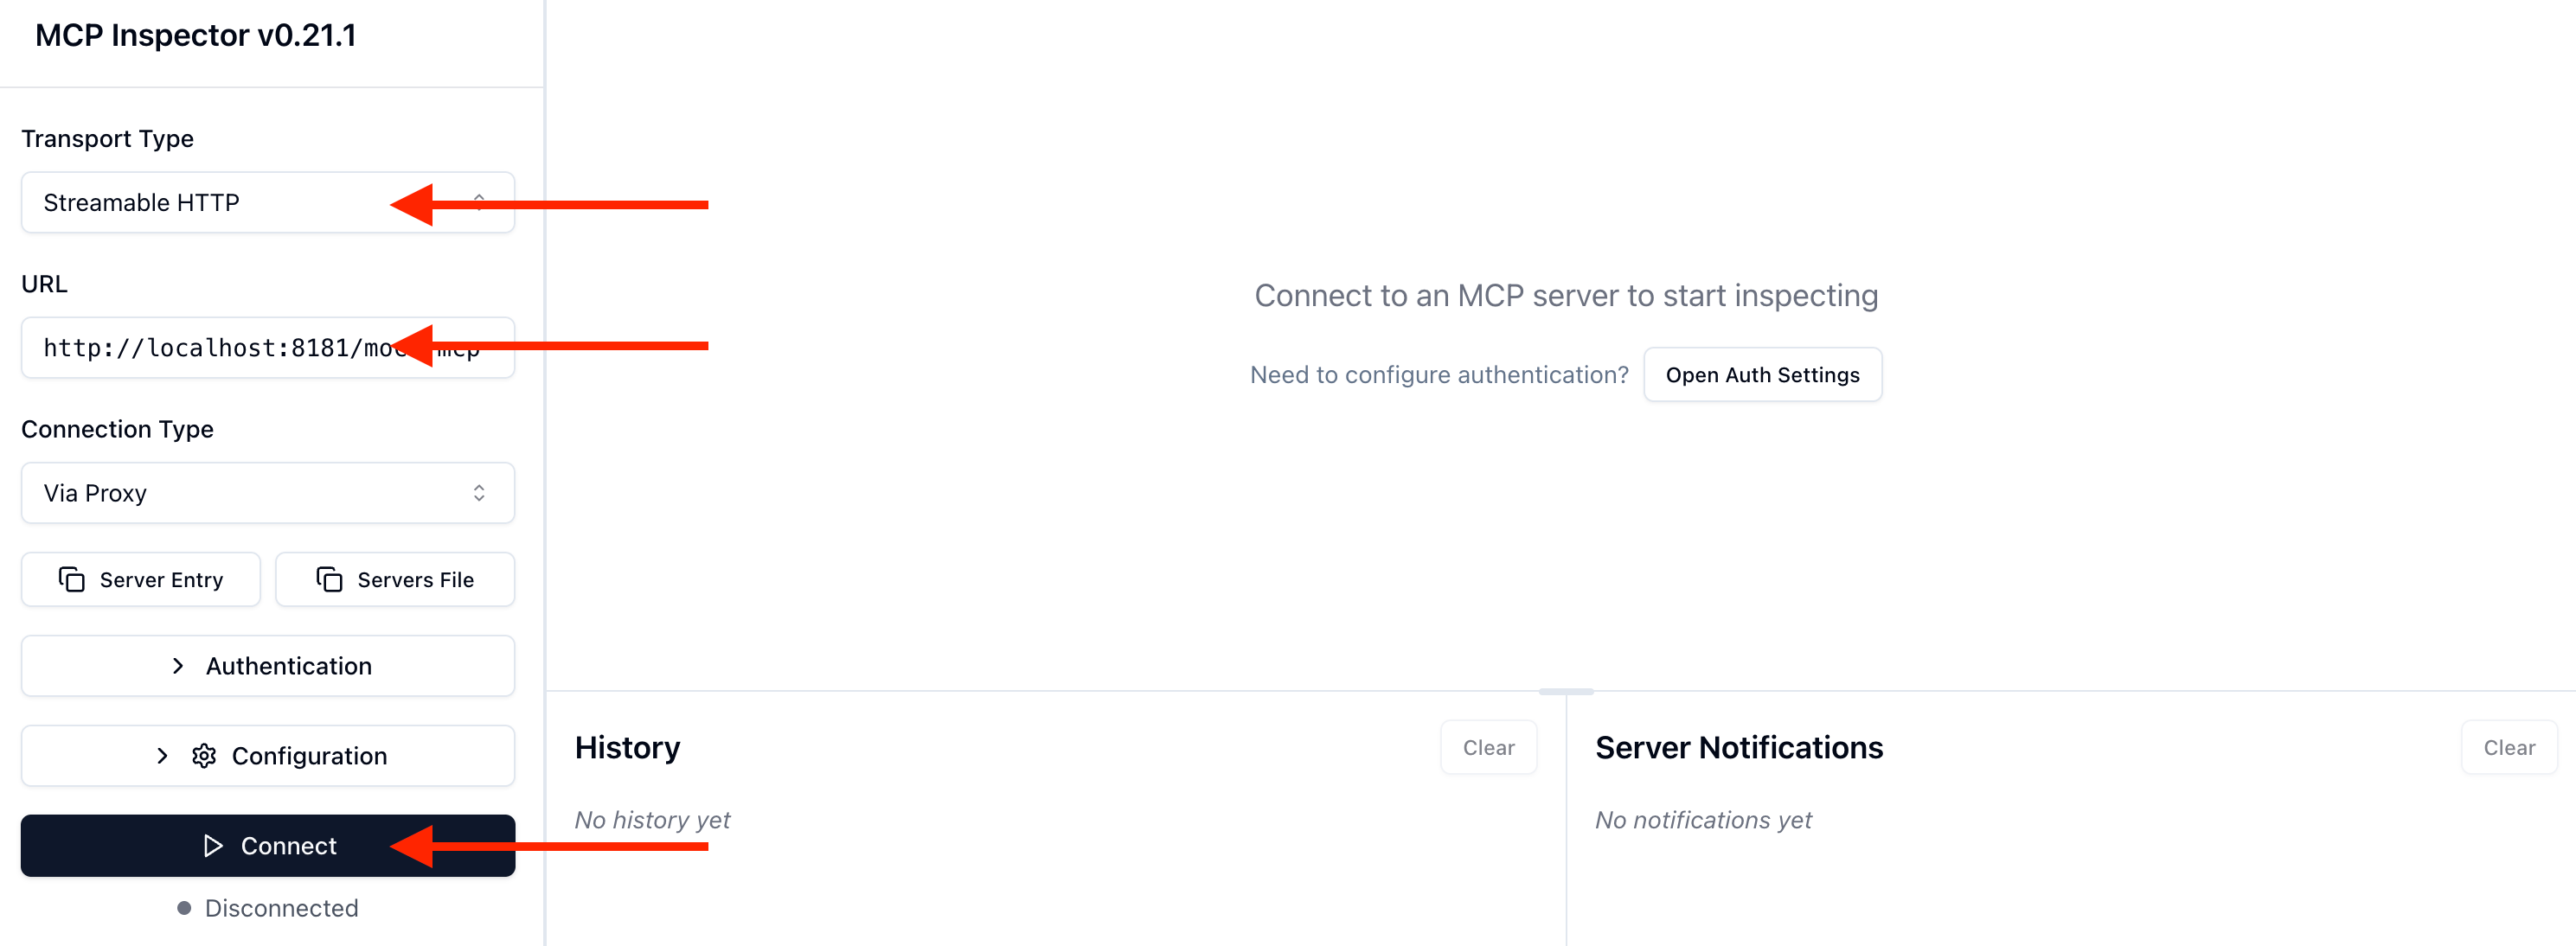Click the horizontal panel resize handle
The width and height of the screenshot is (2576, 946).
point(1566,691)
